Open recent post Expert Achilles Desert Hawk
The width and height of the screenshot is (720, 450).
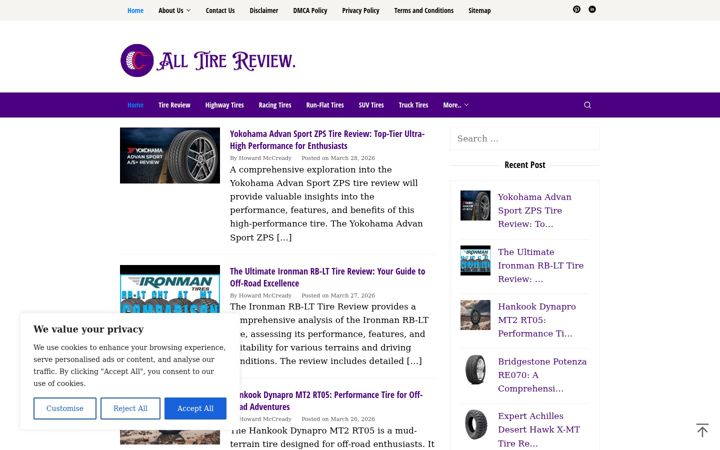[x=539, y=429]
